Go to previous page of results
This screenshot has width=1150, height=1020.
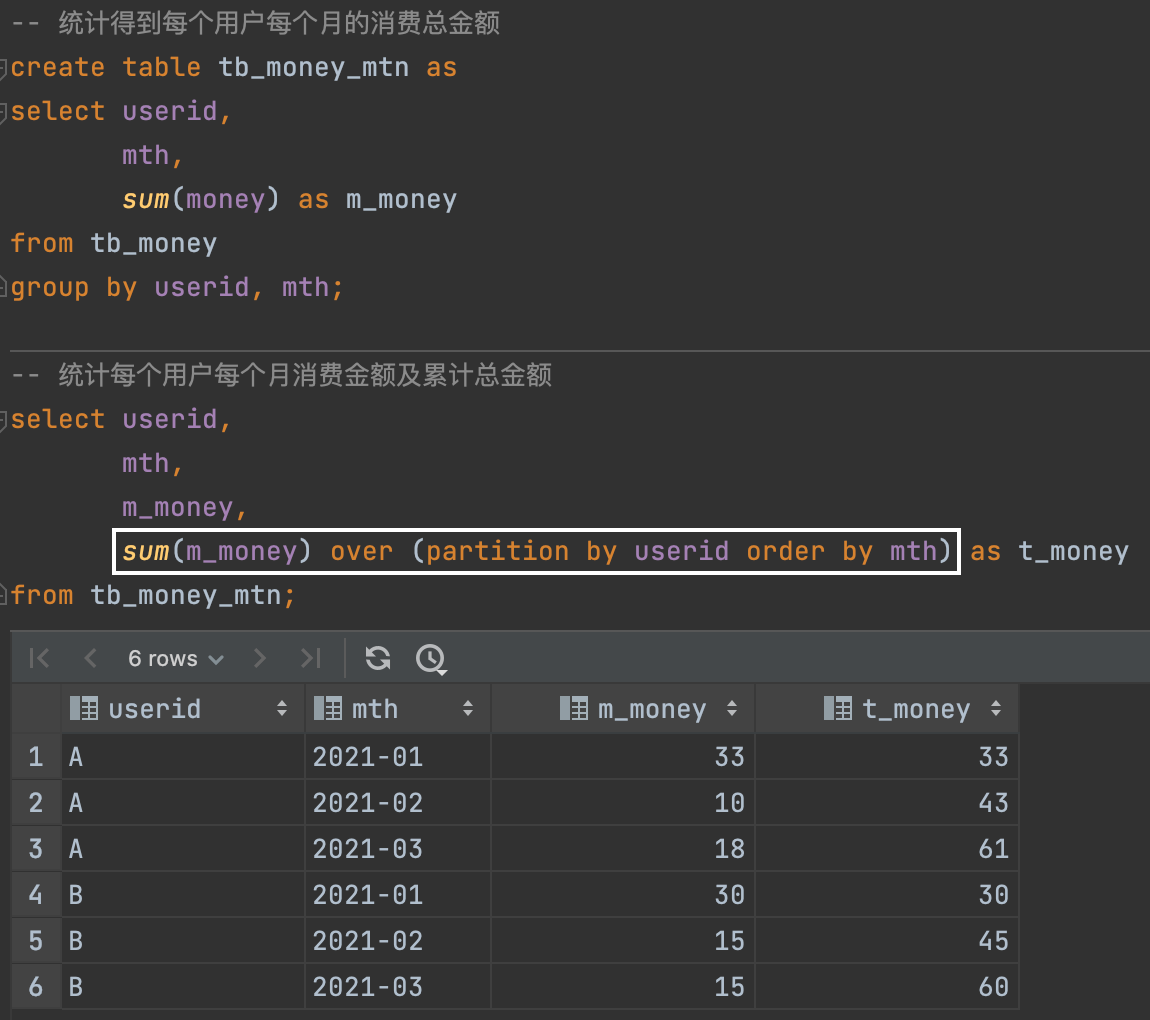pos(91,658)
